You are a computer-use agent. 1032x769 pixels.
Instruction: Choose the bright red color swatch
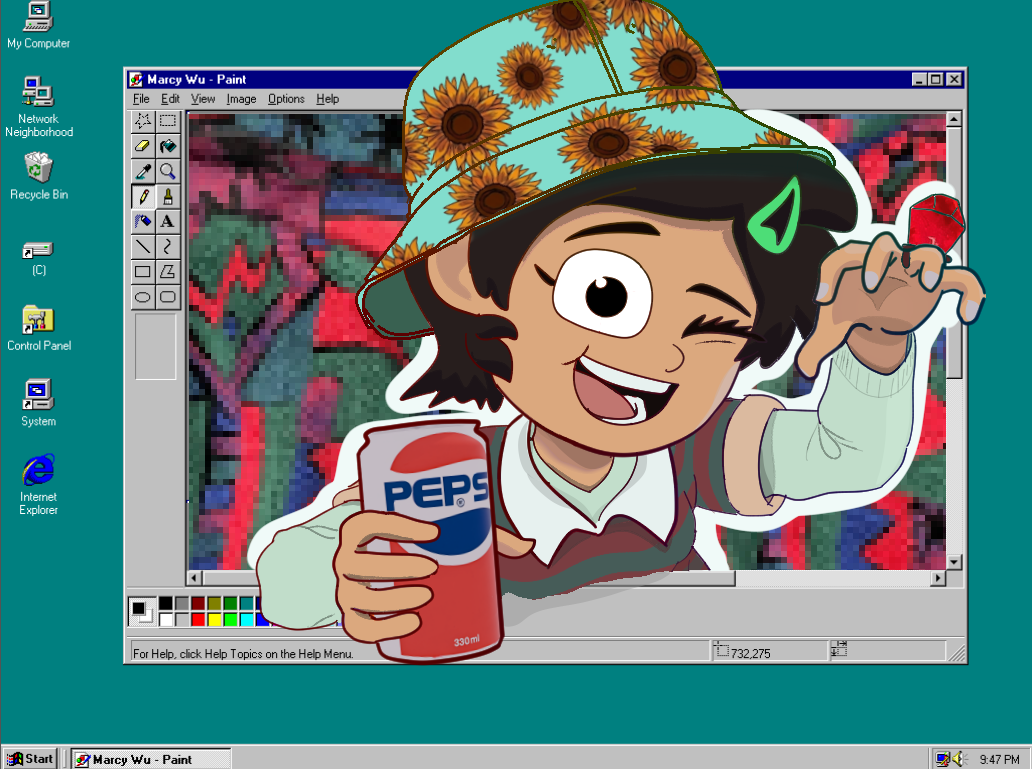click(197, 620)
